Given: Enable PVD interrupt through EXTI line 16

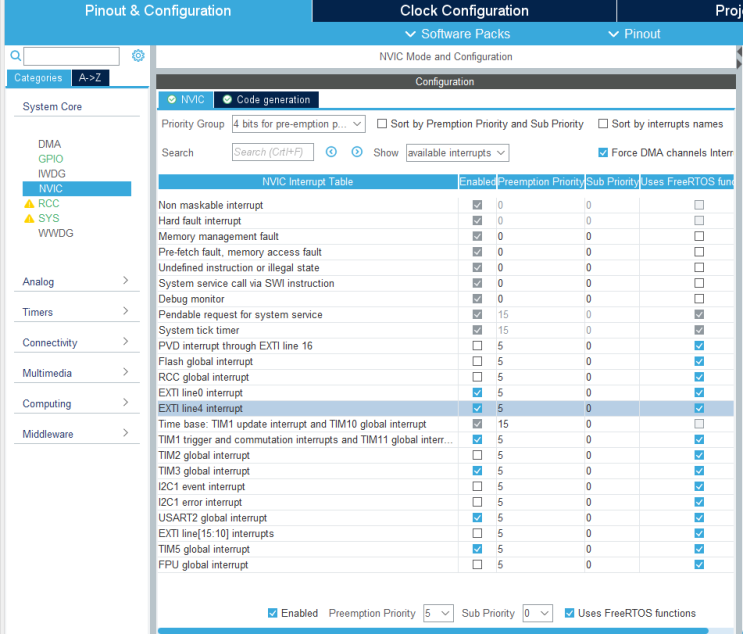Looking at the screenshot, I should coord(477,346).
